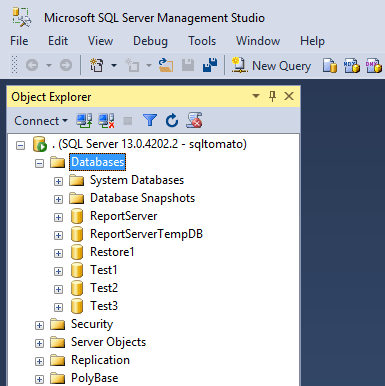Viewport: 385px width, 386px height.
Task: Open the navigate backward history dropdown
Action: click(49, 65)
